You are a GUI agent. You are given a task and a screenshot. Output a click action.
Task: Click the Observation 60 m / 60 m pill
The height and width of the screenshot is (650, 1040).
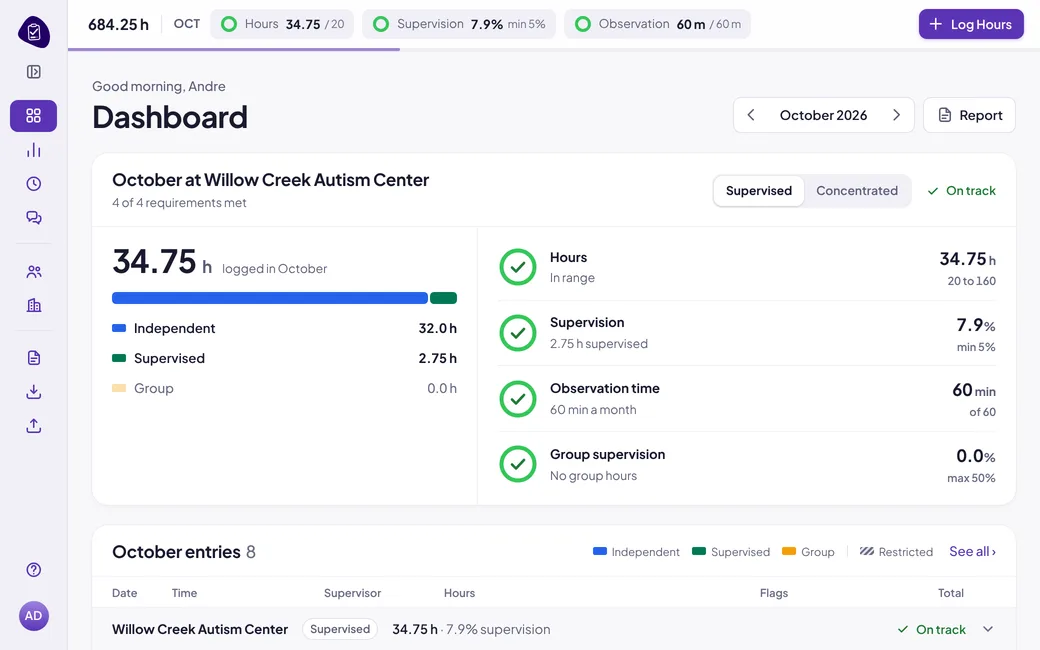[x=657, y=25]
